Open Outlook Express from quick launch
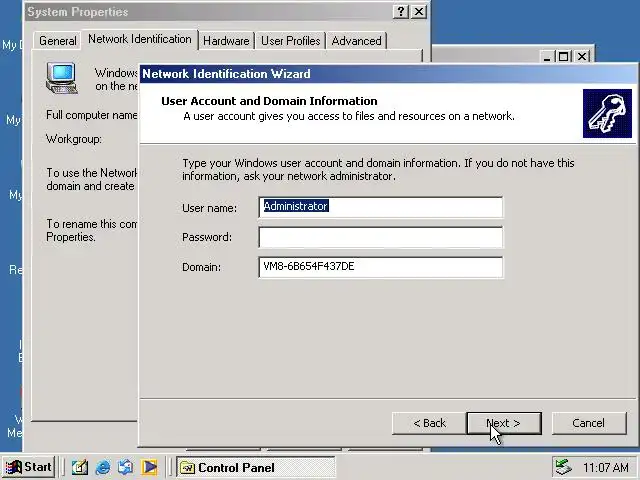The height and width of the screenshot is (480, 640). click(125, 467)
